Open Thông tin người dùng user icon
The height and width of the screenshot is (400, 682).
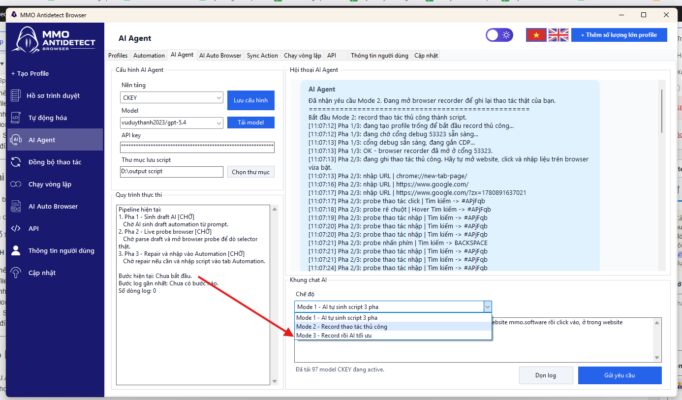pyautogui.click(x=16, y=250)
